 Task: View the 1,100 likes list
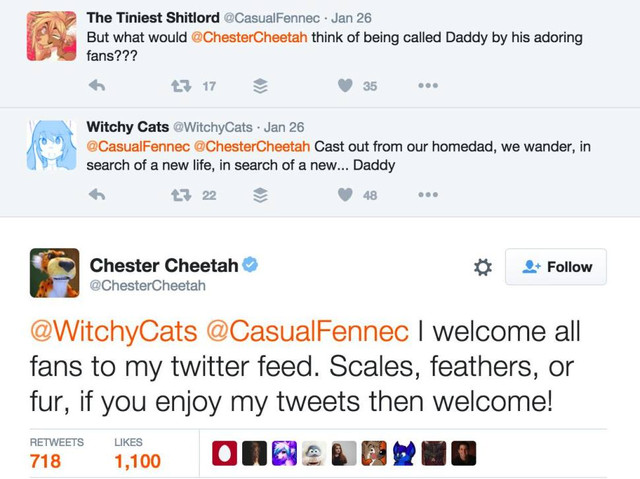coord(138,453)
